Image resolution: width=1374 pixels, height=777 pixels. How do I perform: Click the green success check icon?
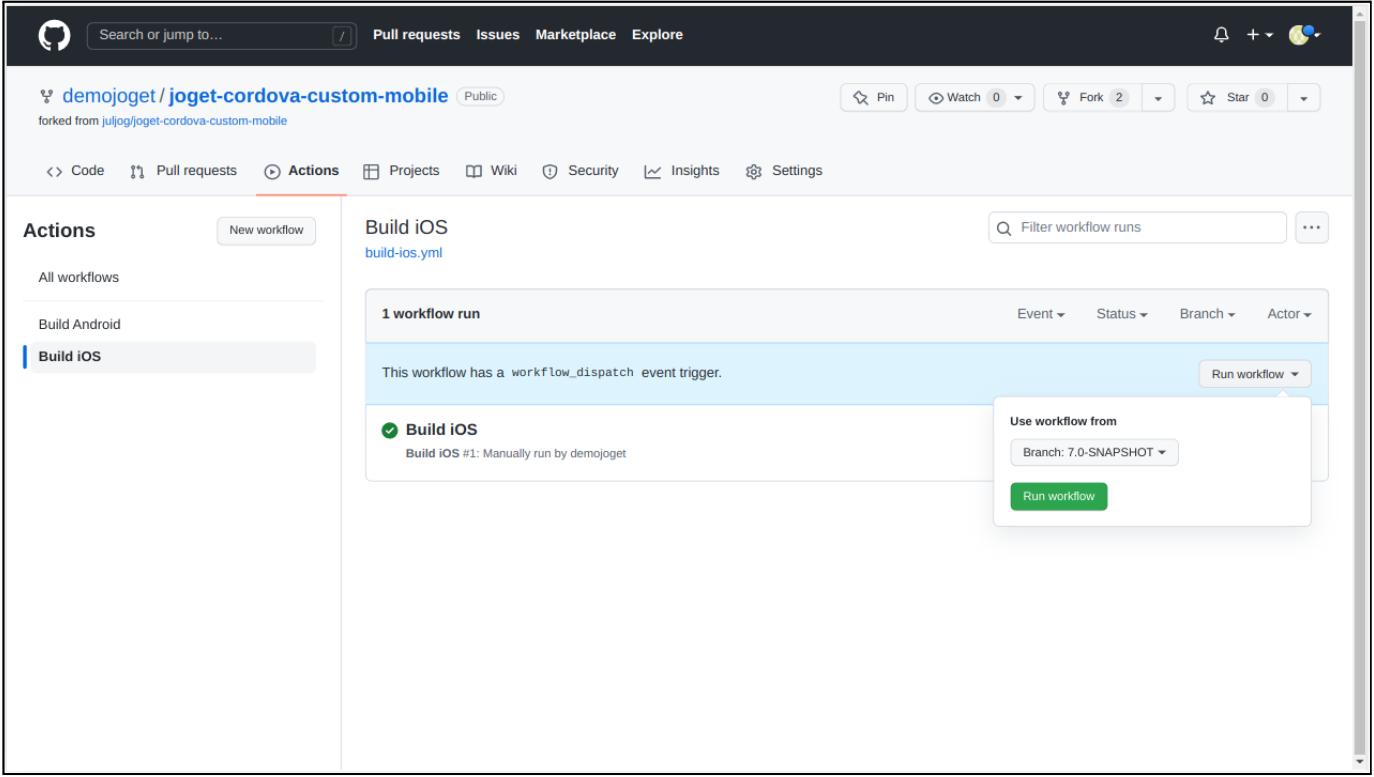click(390, 431)
